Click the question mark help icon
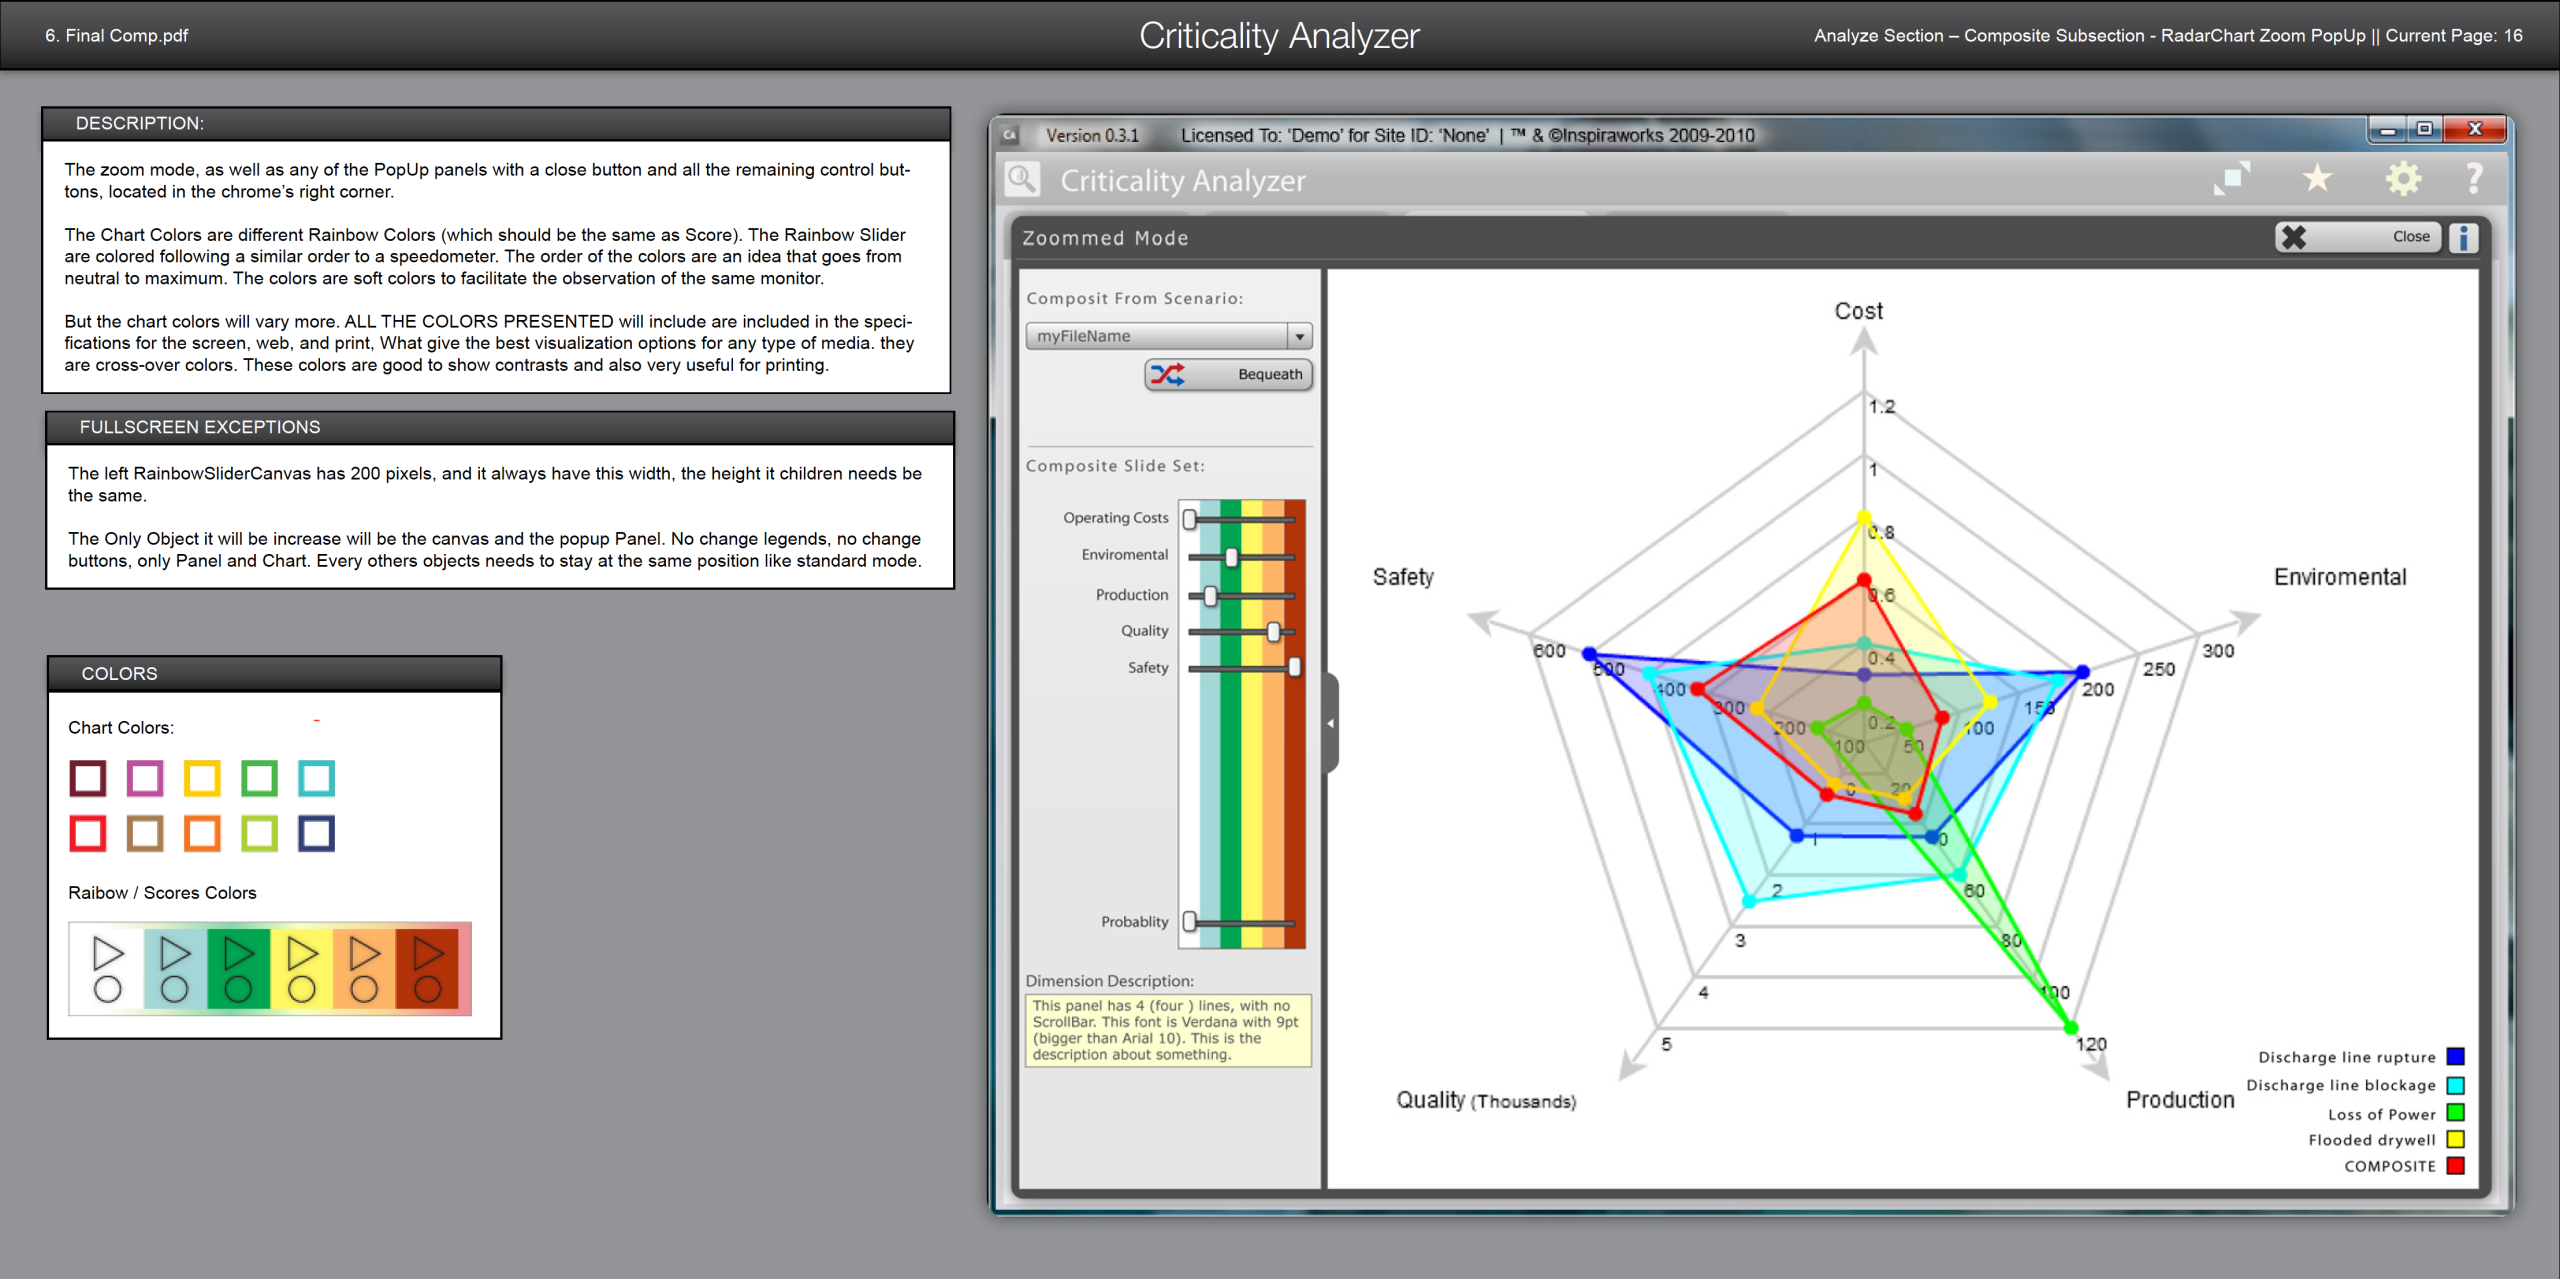 tap(2474, 179)
